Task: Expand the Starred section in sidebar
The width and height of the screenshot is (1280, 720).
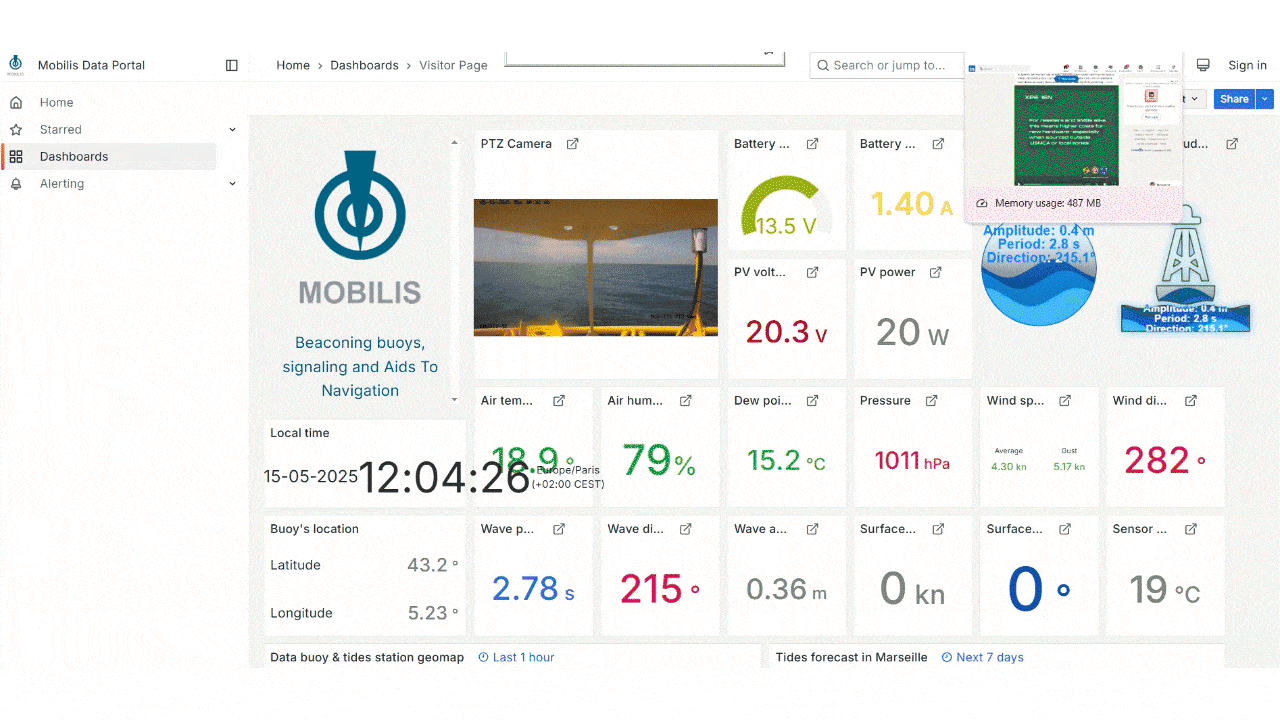Action: coord(232,130)
